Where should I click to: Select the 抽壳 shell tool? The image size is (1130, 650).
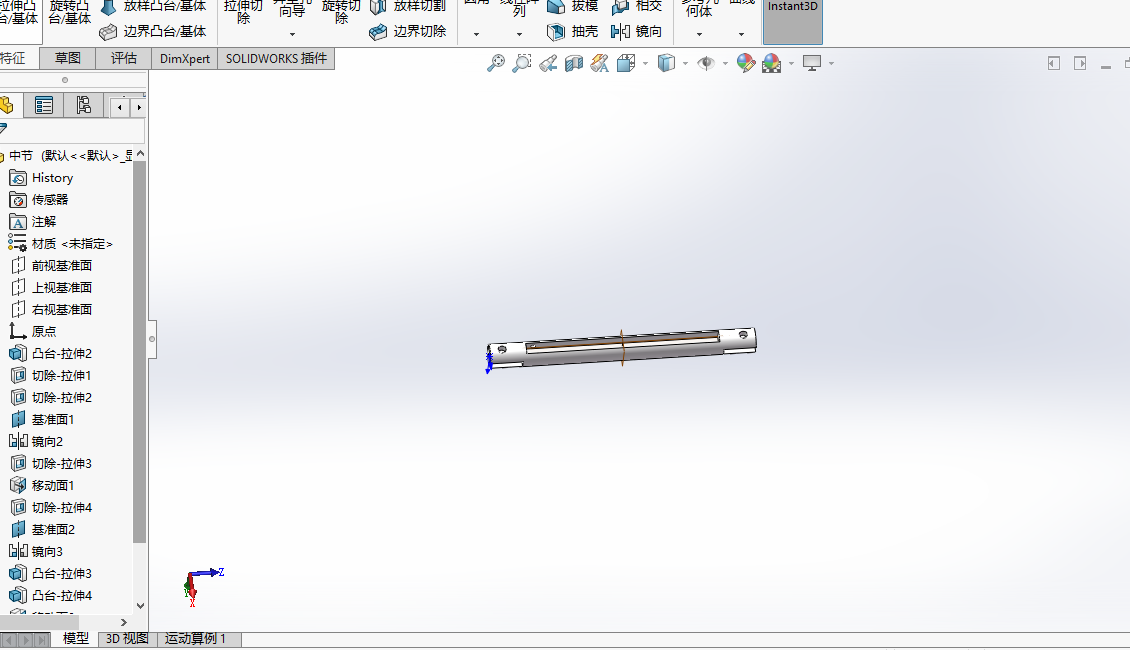pos(573,32)
